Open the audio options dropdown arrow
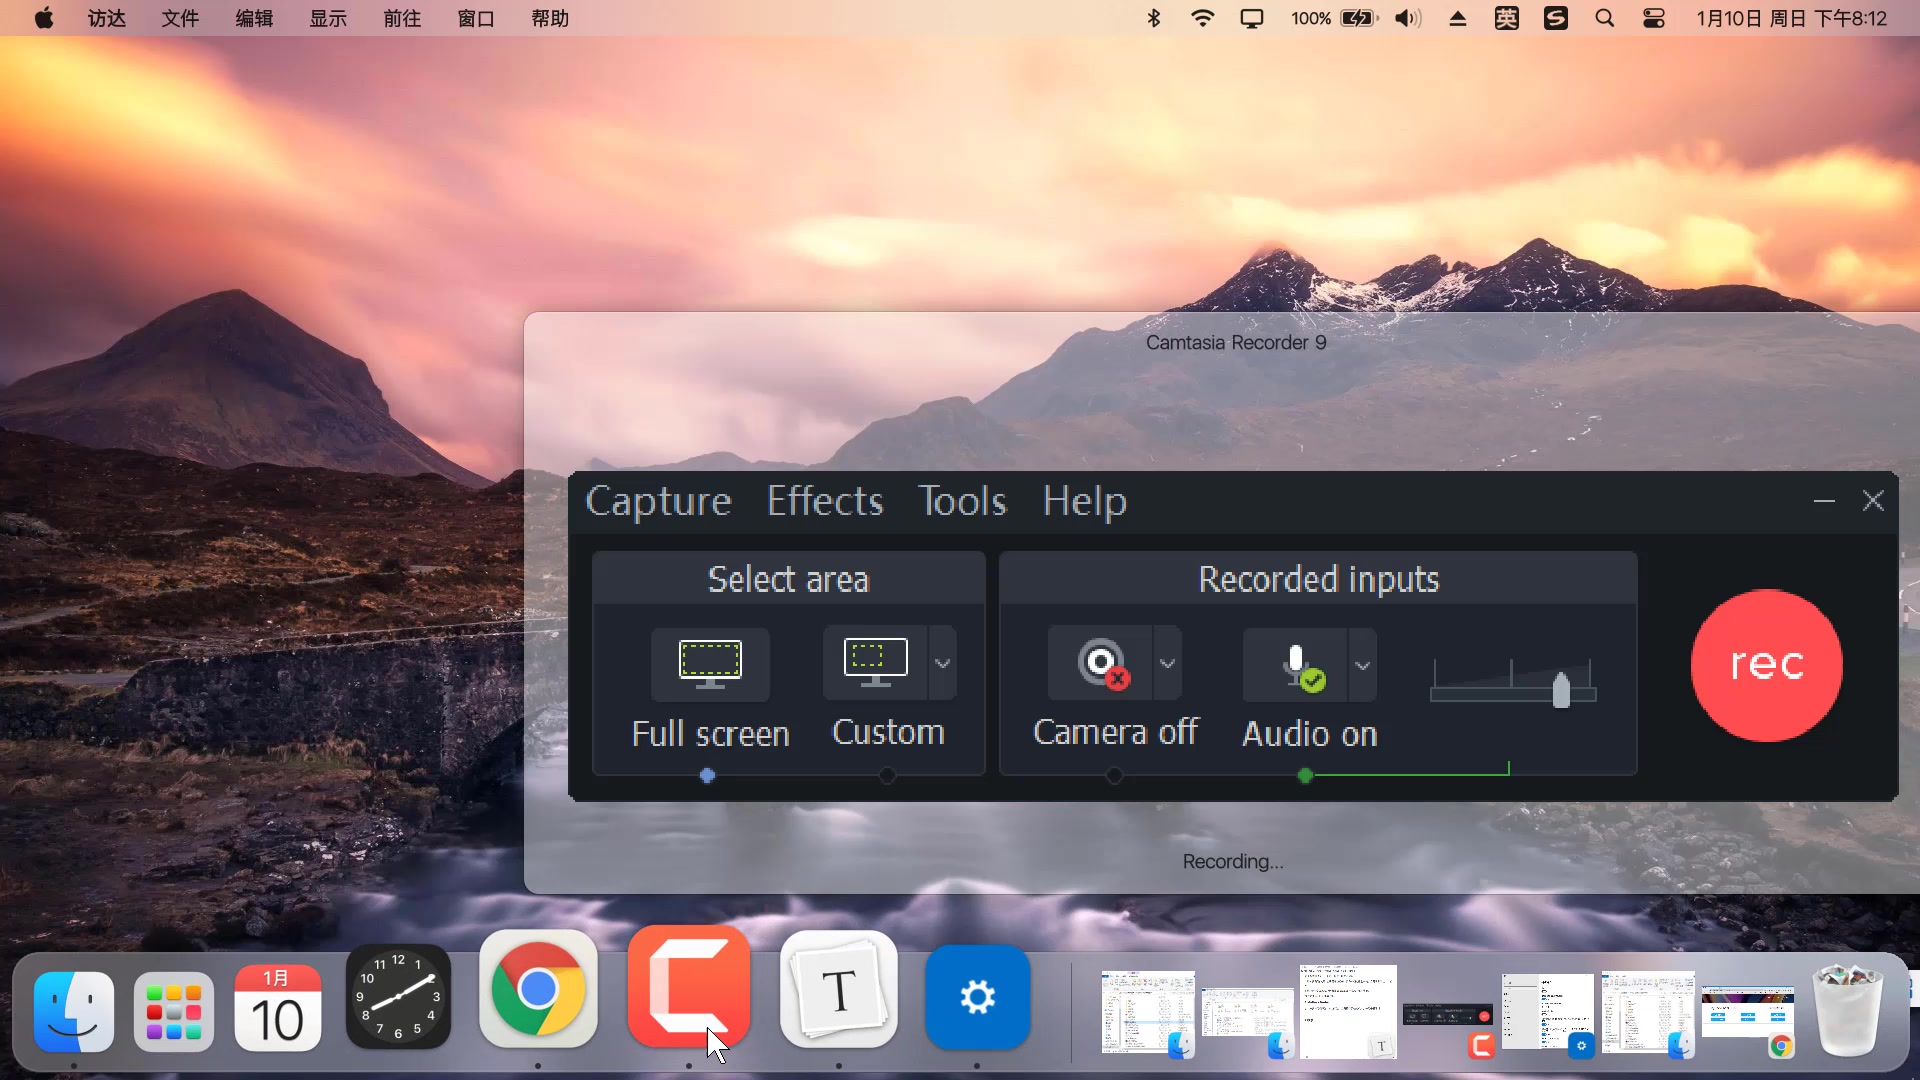 coord(1362,665)
